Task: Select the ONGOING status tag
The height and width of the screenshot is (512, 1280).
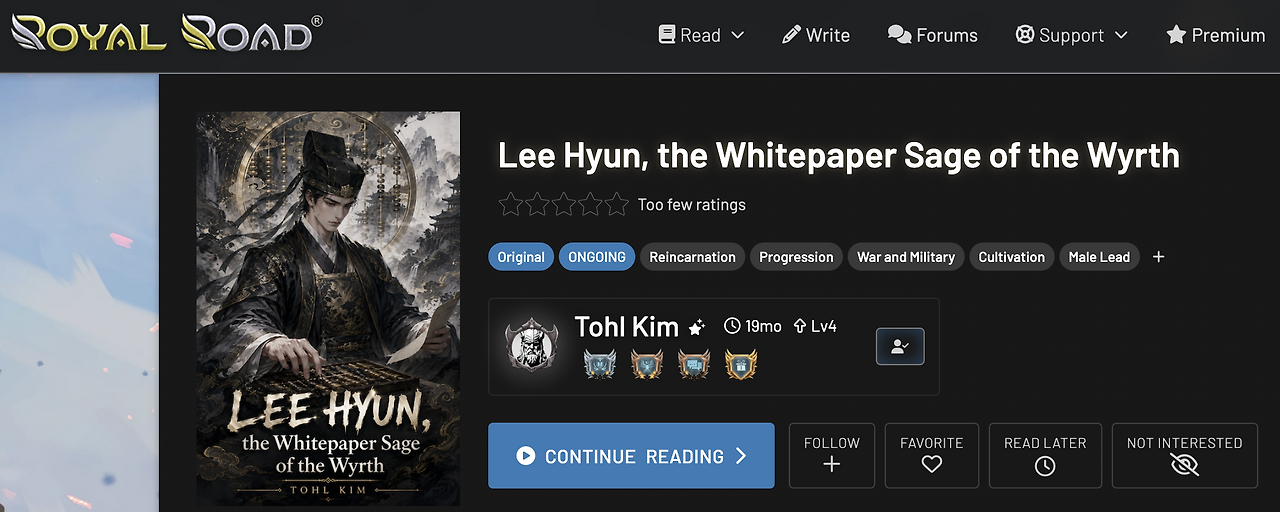Action: click(x=597, y=257)
